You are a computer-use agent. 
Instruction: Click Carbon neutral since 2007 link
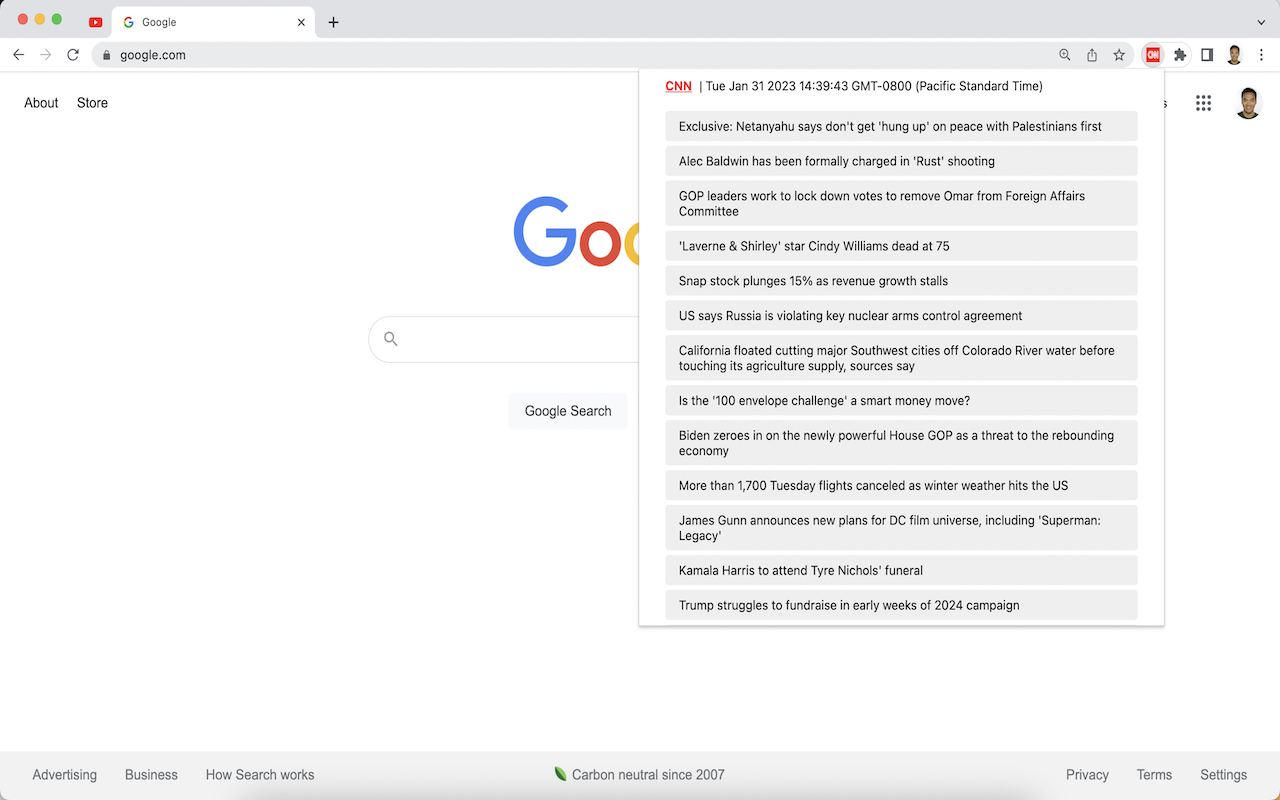point(640,775)
